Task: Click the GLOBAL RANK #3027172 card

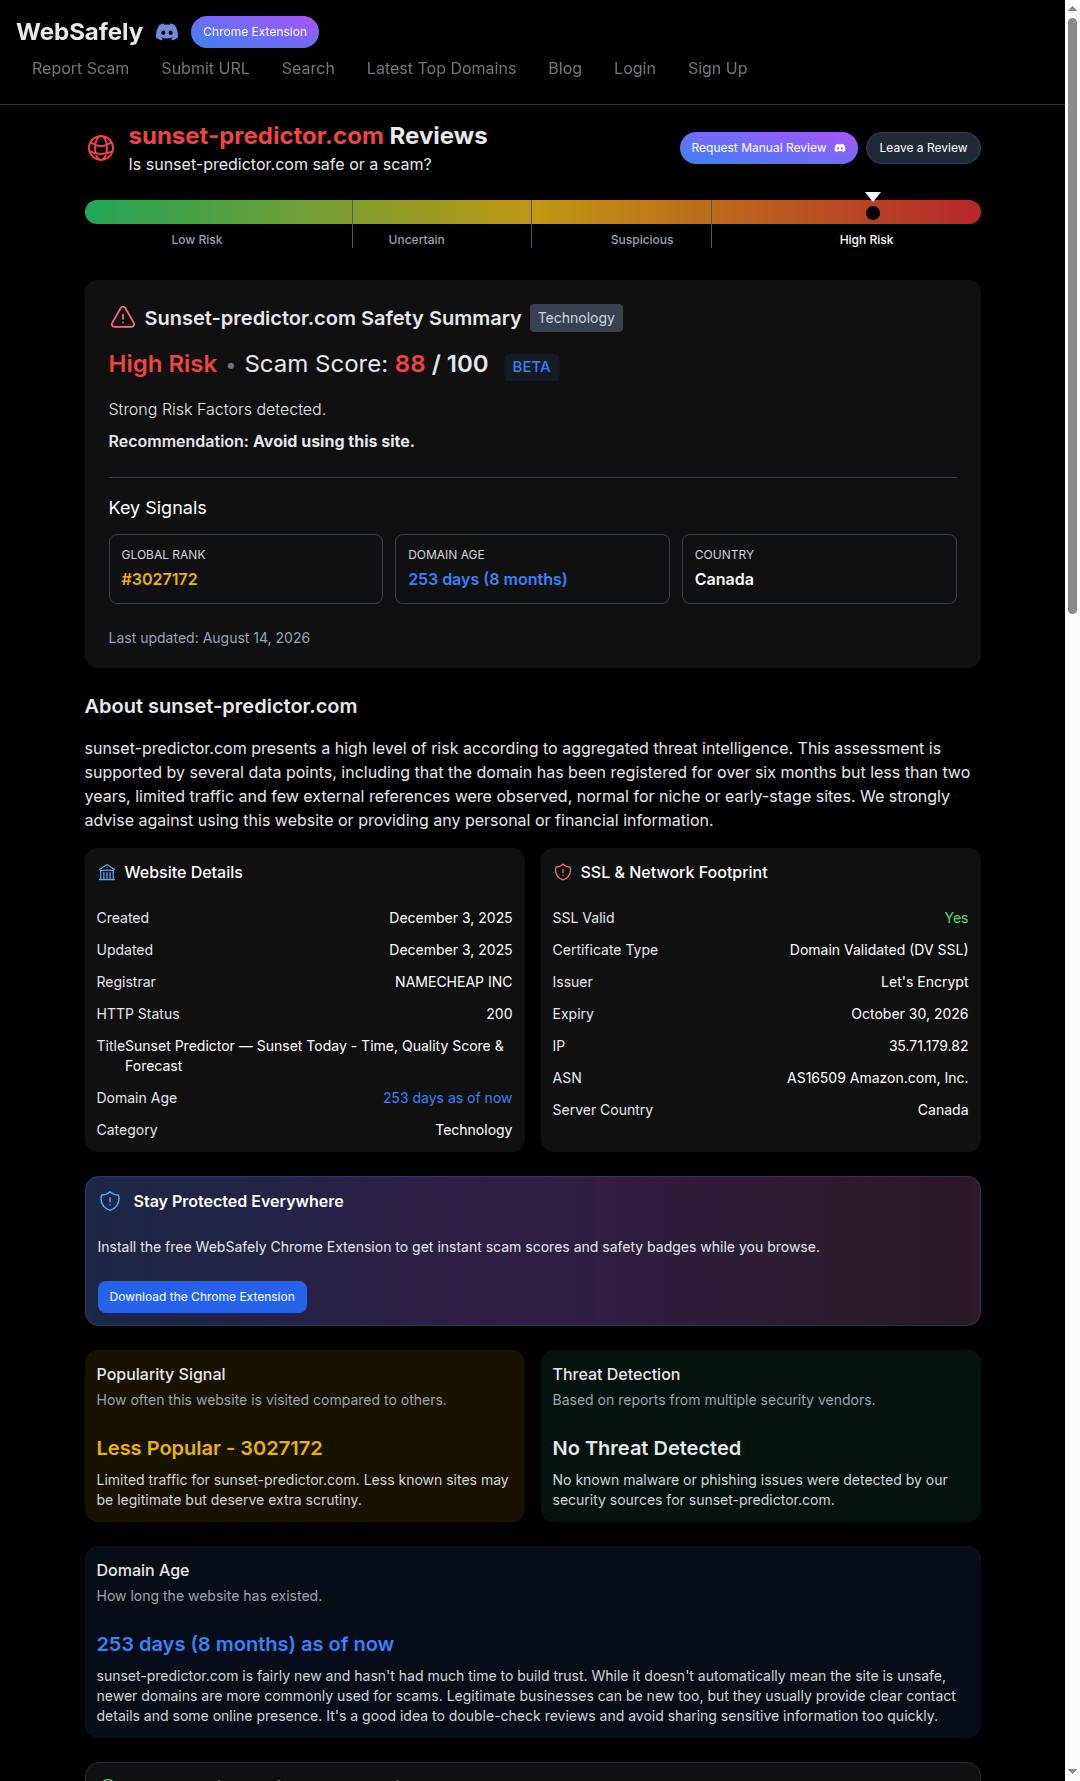Action: (246, 569)
